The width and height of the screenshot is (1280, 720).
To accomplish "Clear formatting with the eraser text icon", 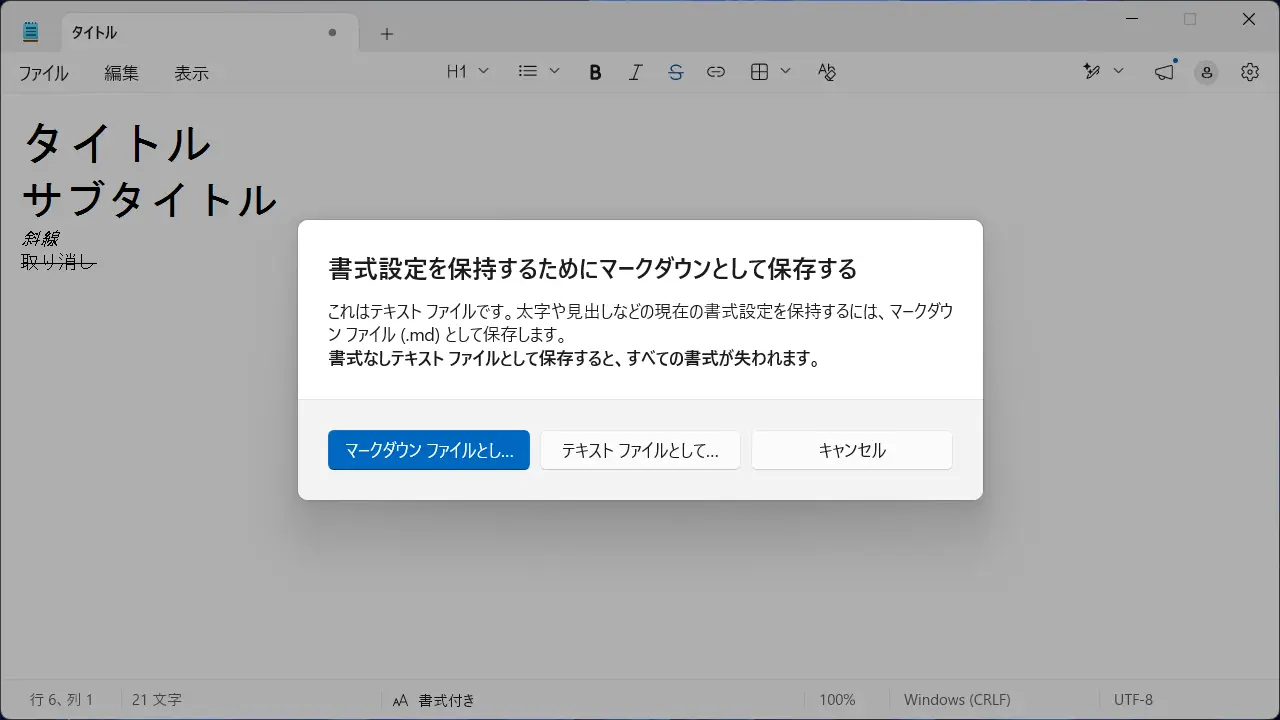I will pyautogui.click(x=826, y=72).
